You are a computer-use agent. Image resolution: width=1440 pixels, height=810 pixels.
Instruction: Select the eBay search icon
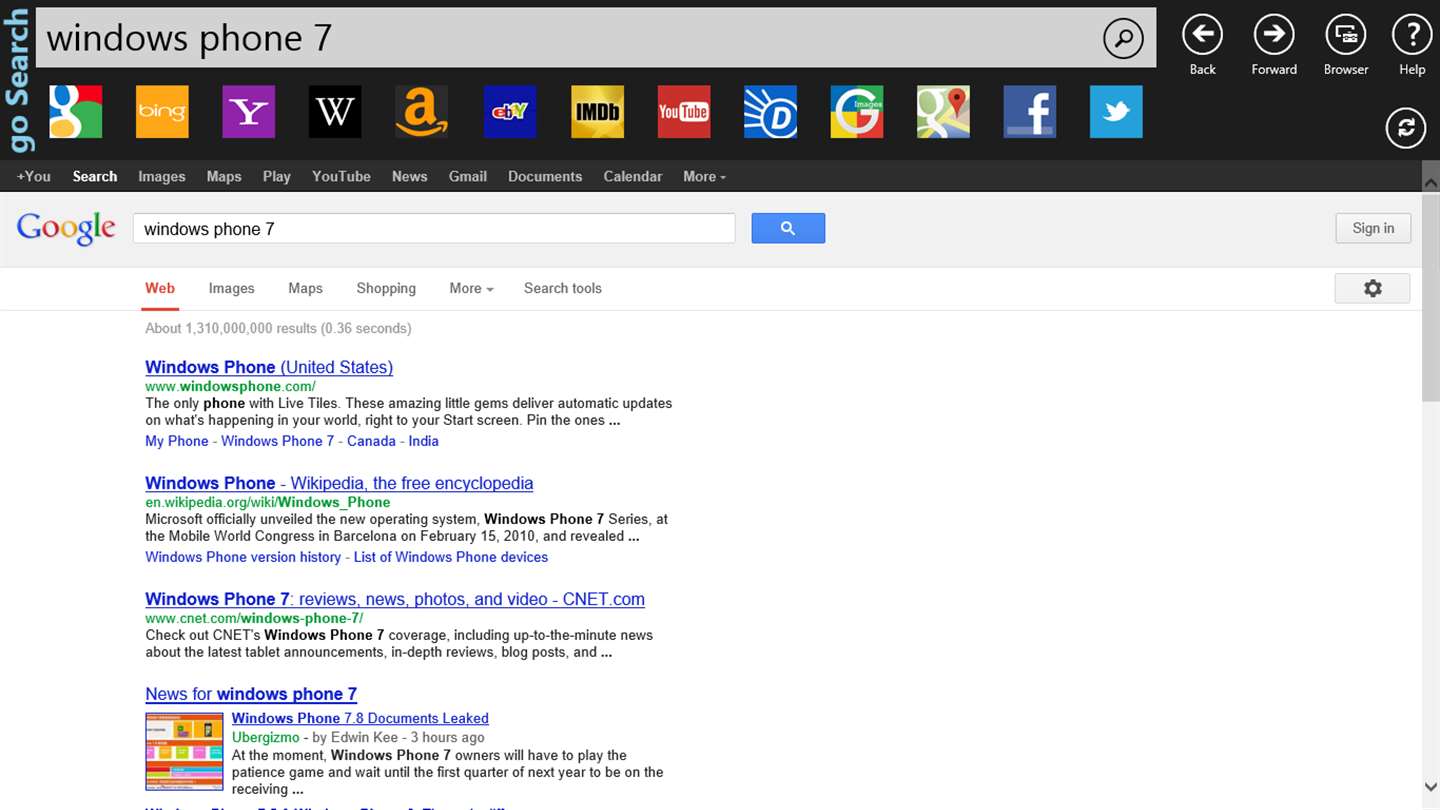tap(510, 112)
